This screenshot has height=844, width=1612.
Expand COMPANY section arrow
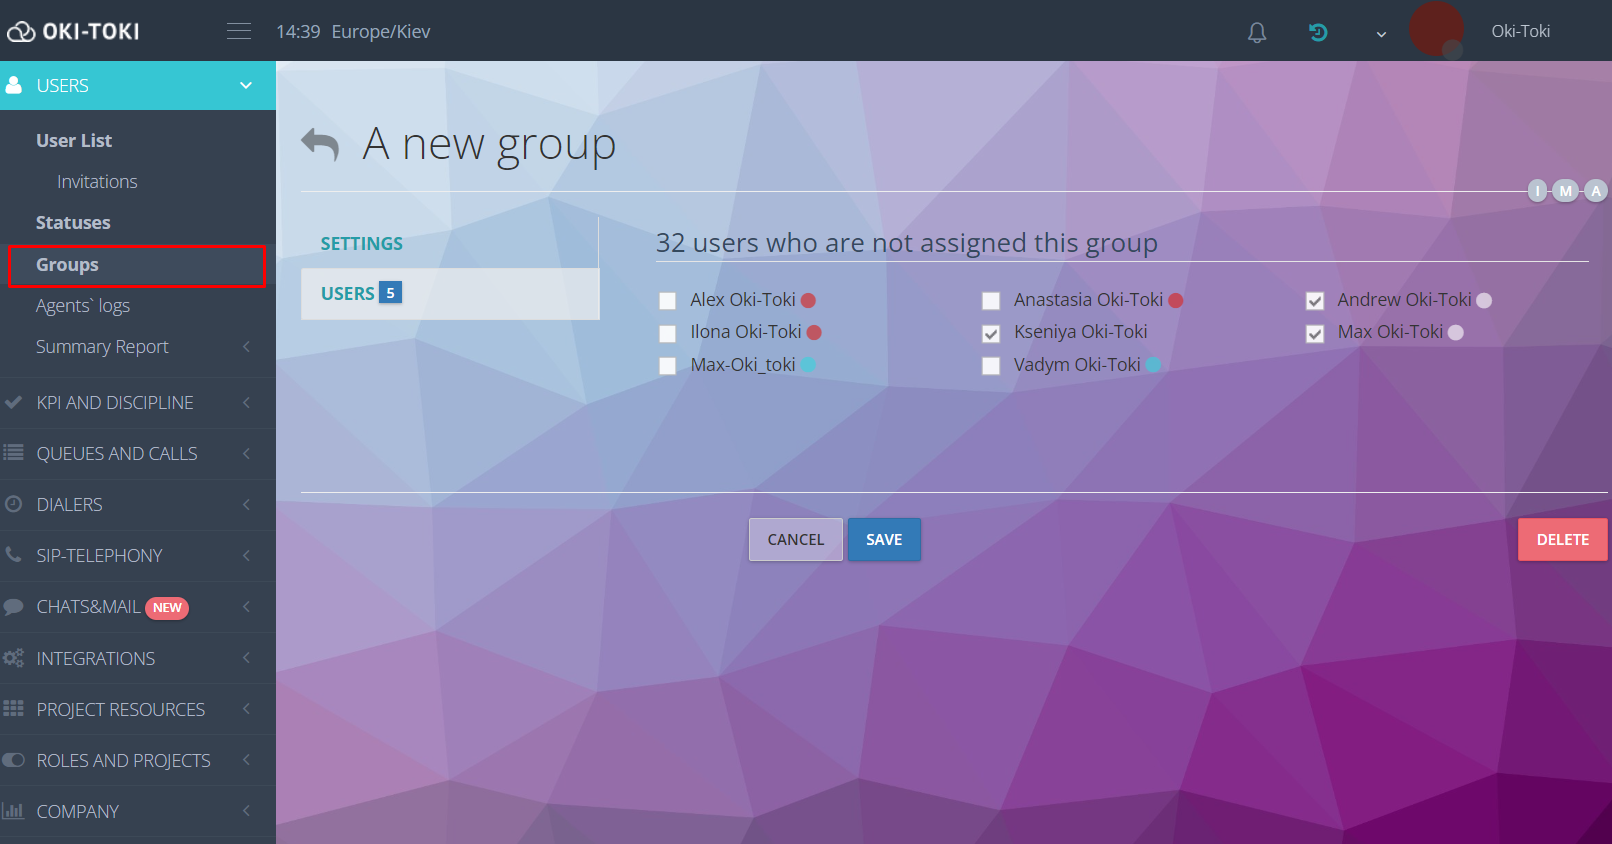(246, 810)
